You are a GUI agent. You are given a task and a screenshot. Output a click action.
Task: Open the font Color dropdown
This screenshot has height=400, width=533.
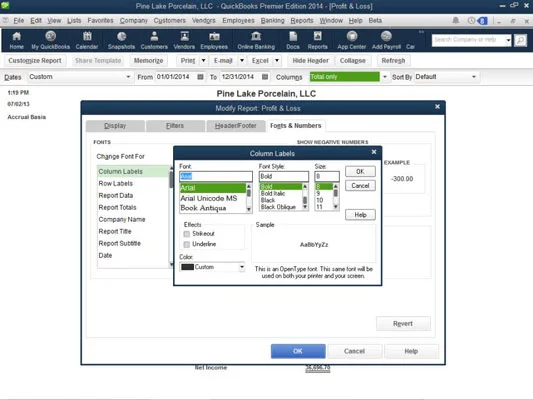click(x=242, y=267)
